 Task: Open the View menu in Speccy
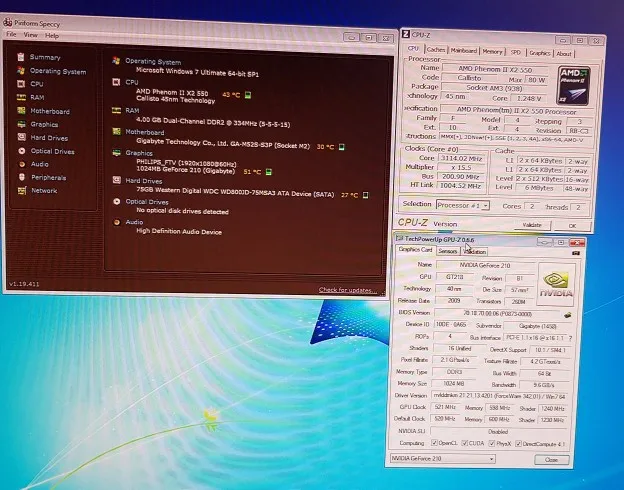point(30,35)
